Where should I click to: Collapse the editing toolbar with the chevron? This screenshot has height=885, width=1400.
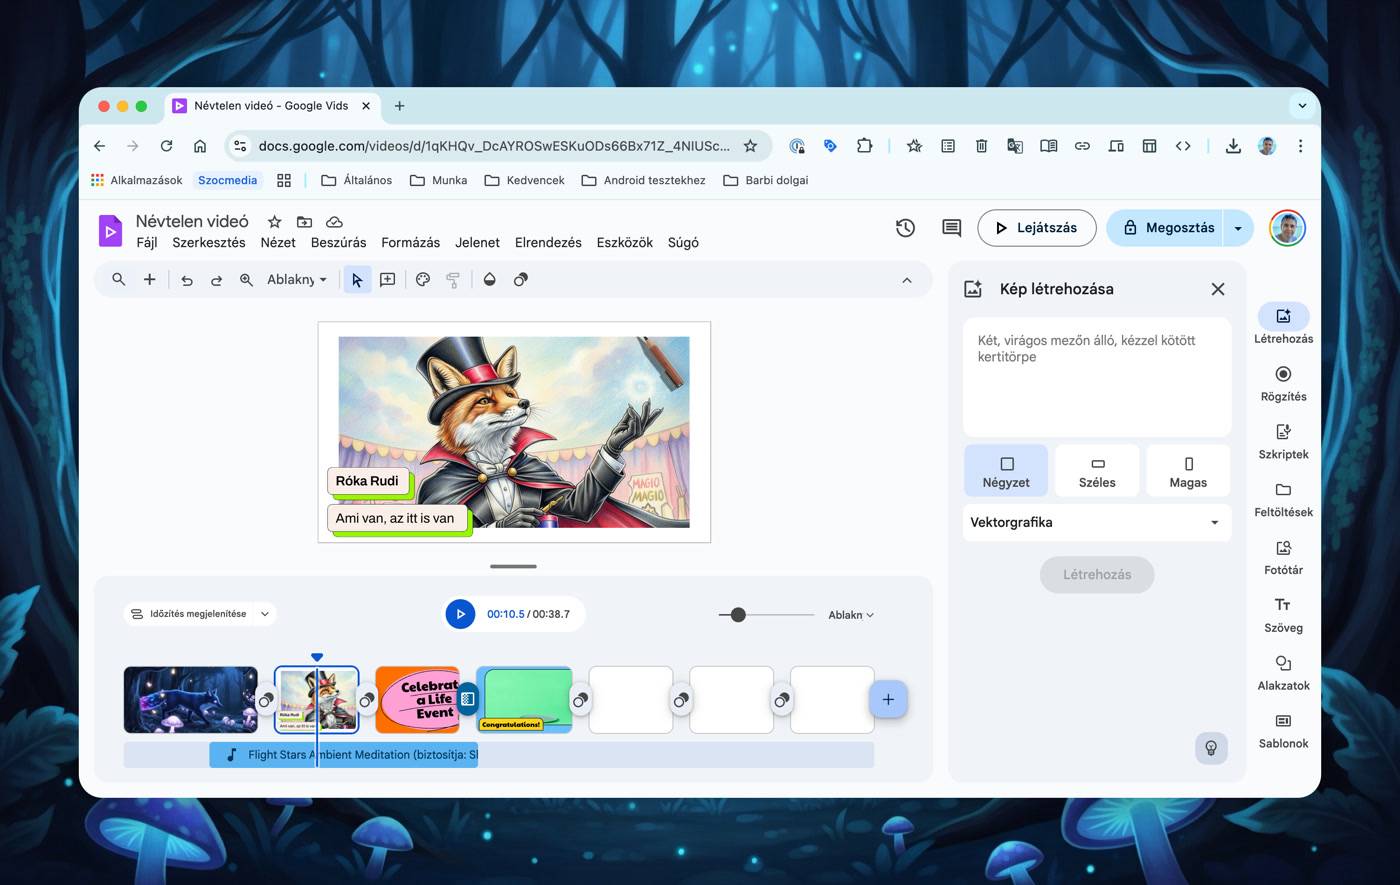(x=907, y=280)
